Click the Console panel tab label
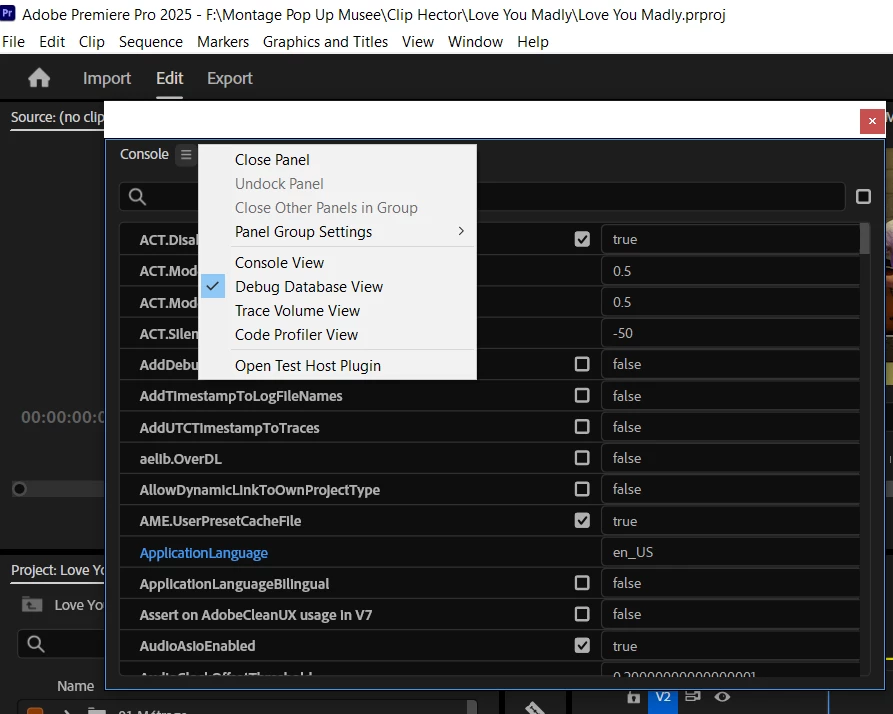The height and width of the screenshot is (714, 893). (x=144, y=154)
